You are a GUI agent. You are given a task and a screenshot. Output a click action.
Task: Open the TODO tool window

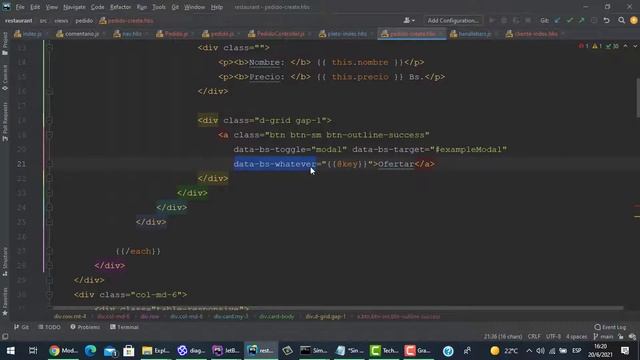pos(49,327)
